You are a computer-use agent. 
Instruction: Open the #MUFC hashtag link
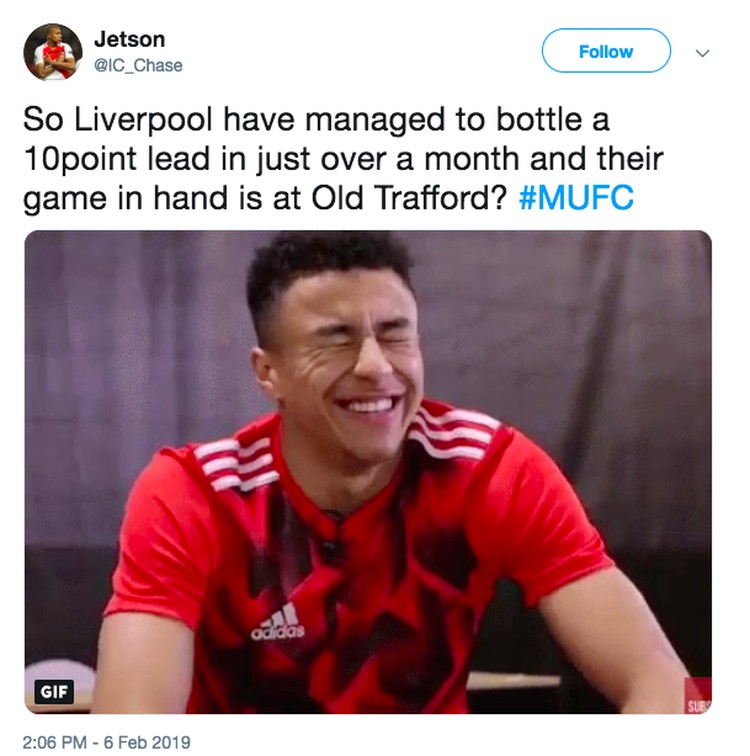[576, 197]
